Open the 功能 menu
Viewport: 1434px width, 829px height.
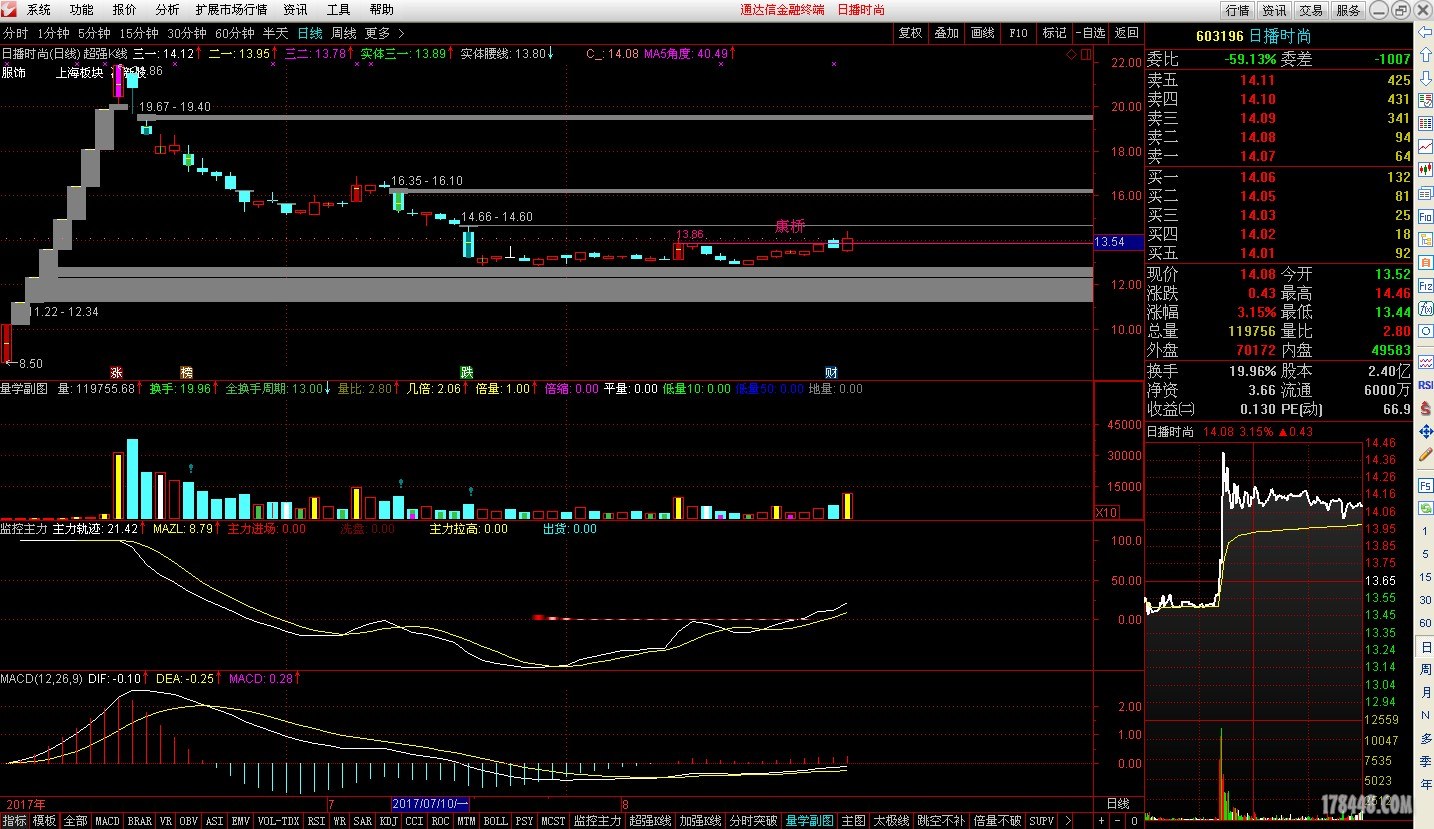pyautogui.click(x=82, y=10)
